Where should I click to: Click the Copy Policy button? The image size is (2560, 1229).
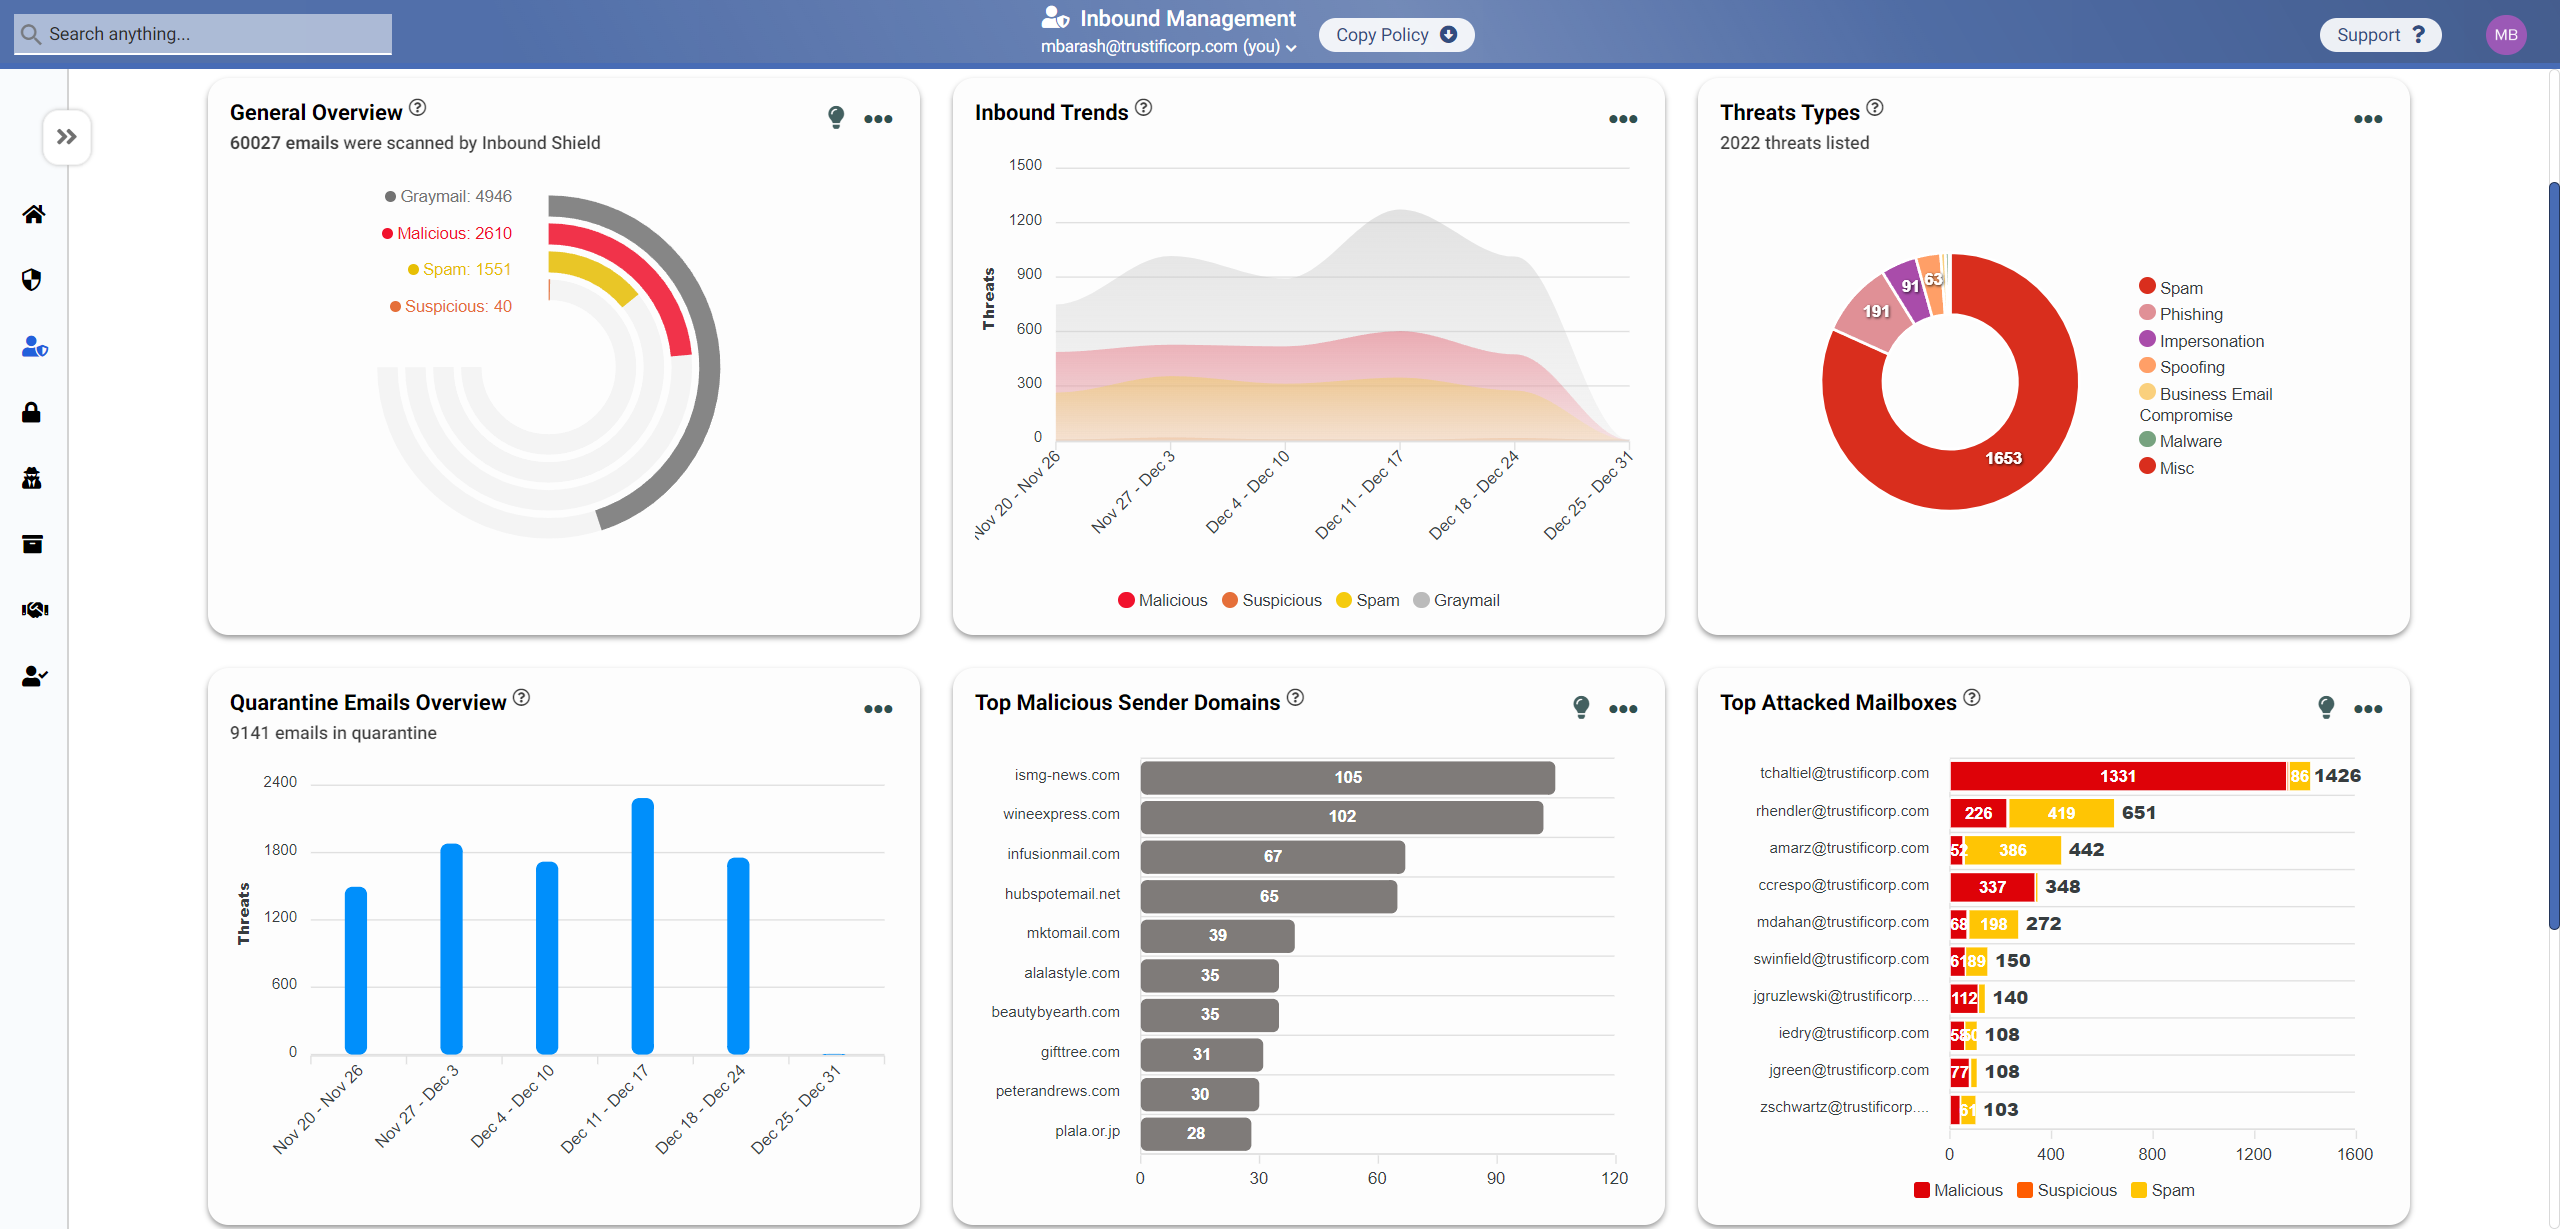1395,35
